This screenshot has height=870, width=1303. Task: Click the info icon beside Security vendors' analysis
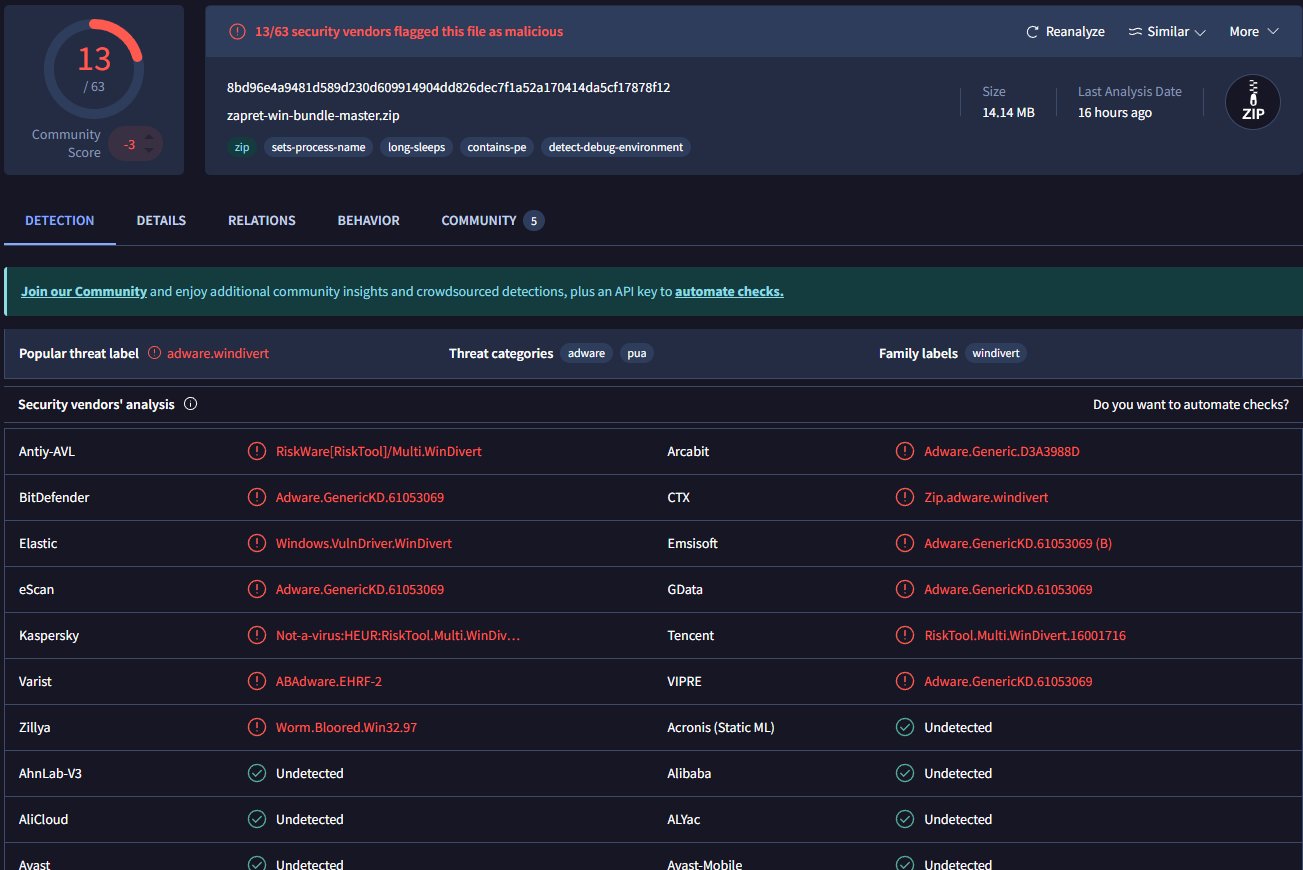point(191,405)
